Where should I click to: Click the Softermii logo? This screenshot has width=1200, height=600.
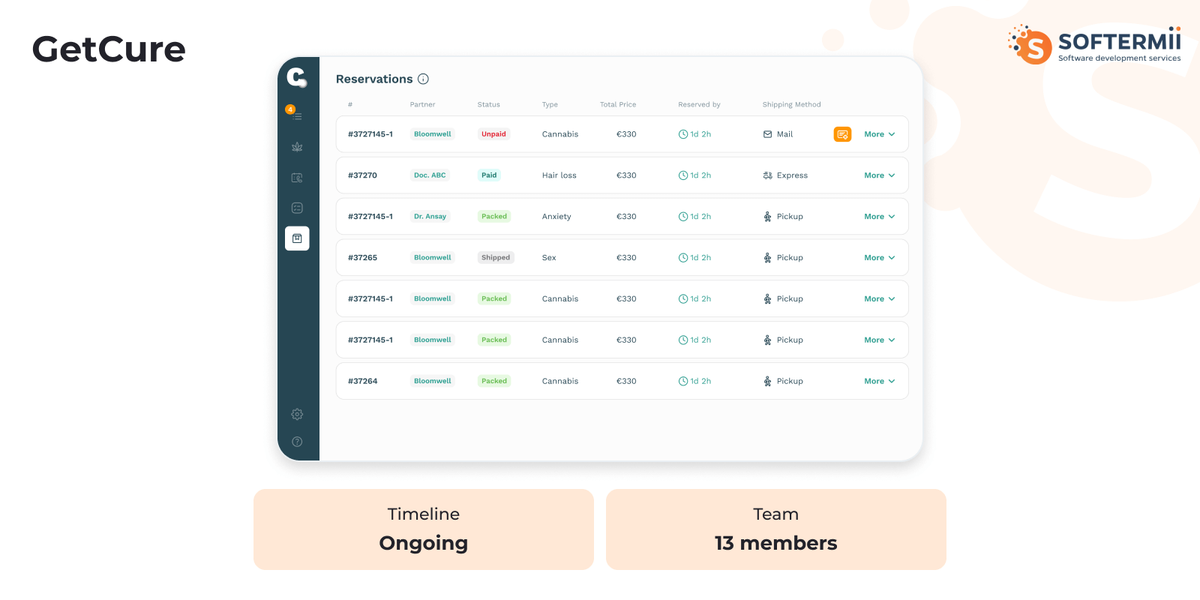point(1094,45)
